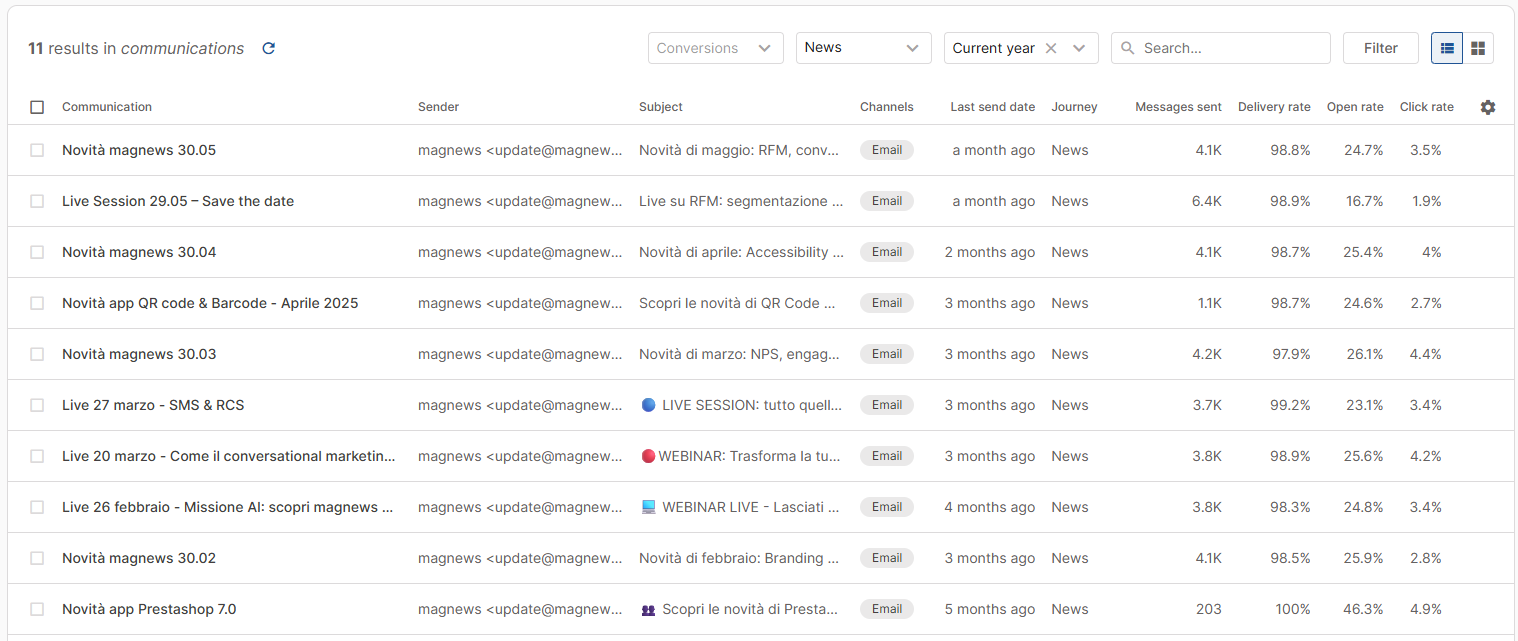The image size is (1518, 641).
Task: Open Novità app Prestashop 7.0 communication
Action: (x=149, y=609)
